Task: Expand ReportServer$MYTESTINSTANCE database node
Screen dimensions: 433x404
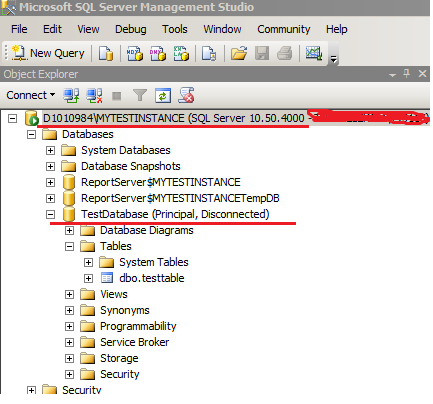Action: point(50,182)
